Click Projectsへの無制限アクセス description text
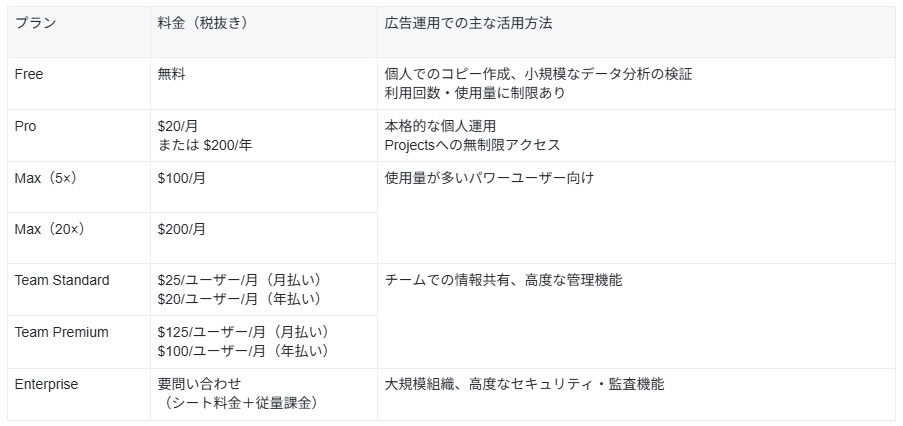Image resolution: width=903 pixels, height=426 pixels. click(x=472, y=145)
